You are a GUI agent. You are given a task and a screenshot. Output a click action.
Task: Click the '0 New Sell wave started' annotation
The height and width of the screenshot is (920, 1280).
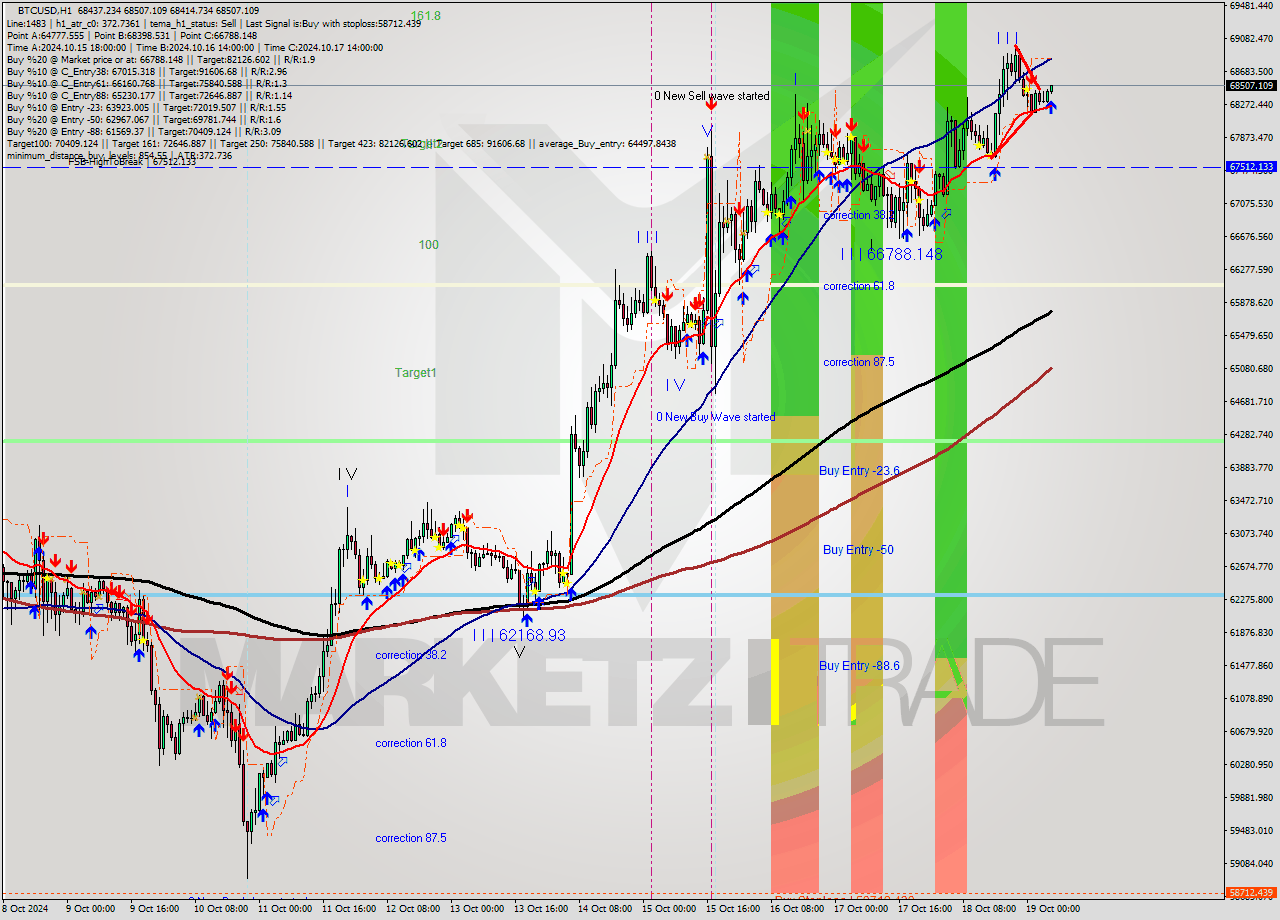pyautogui.click(x=712, y=96)
